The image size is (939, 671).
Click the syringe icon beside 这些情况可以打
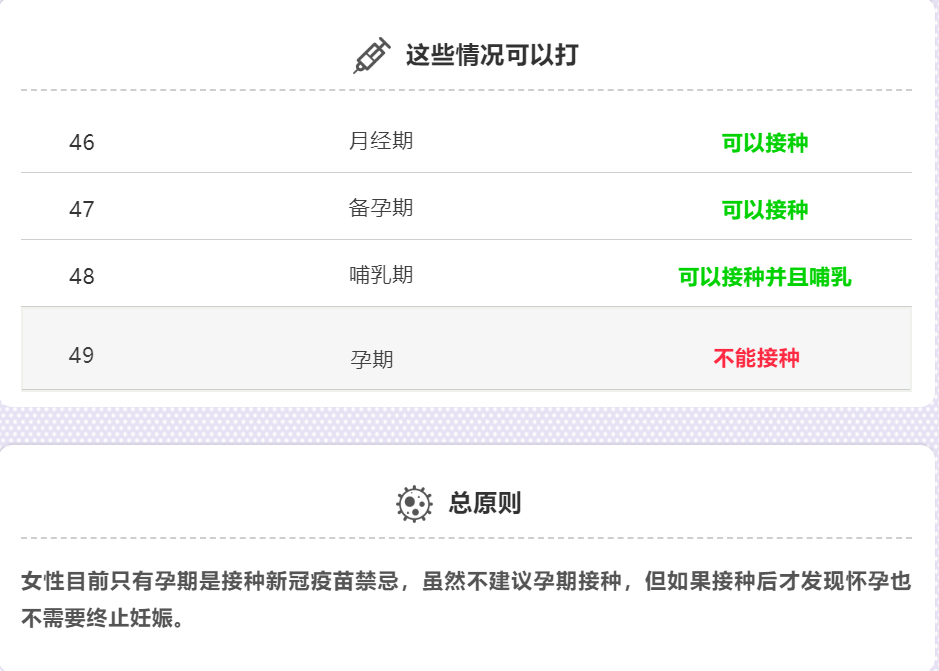371,55
